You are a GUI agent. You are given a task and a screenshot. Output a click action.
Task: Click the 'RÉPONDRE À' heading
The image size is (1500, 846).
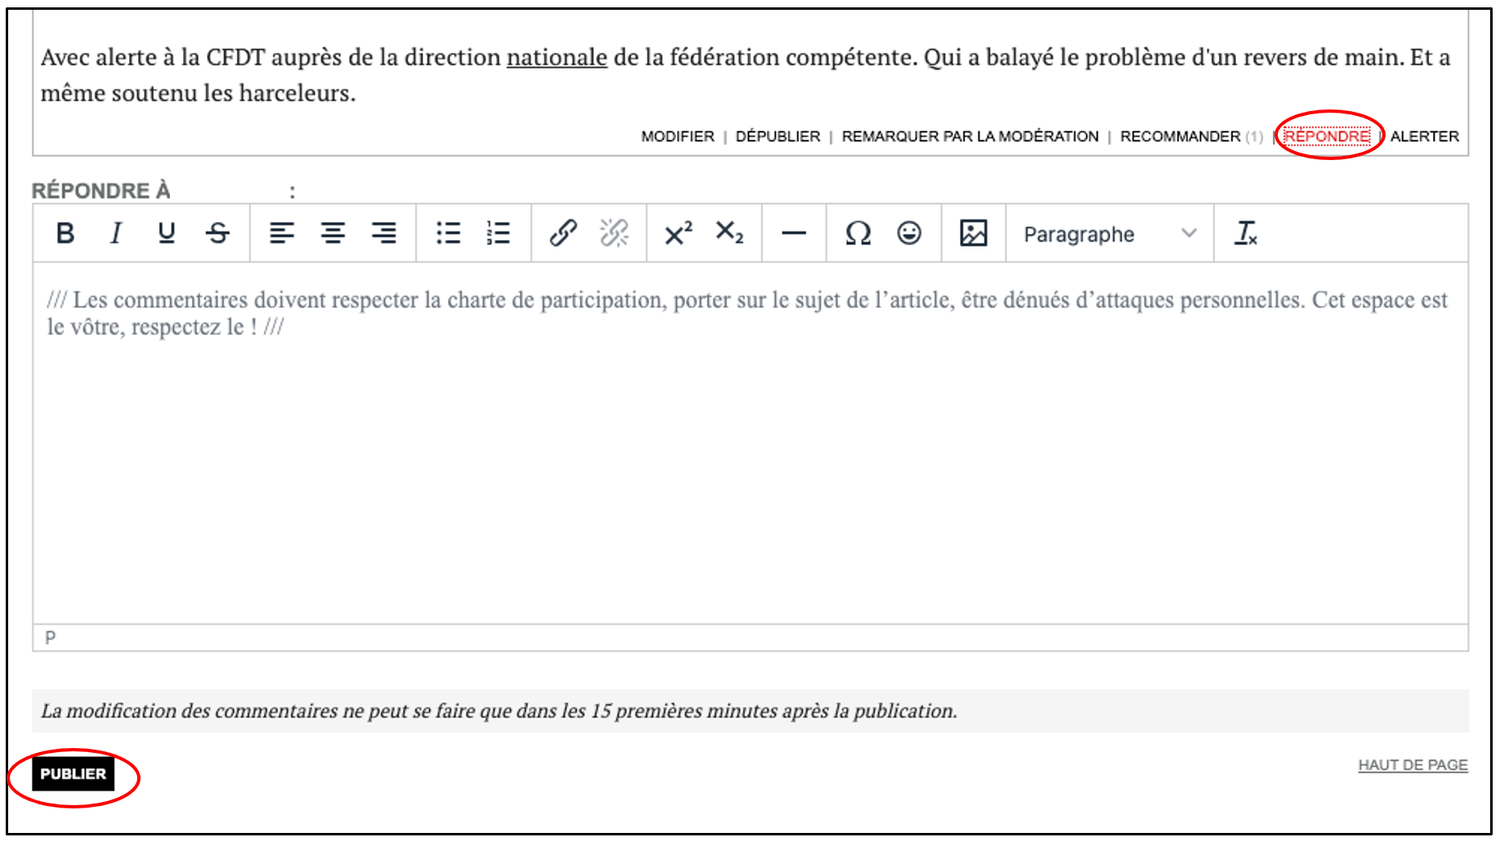coord(101,191)
